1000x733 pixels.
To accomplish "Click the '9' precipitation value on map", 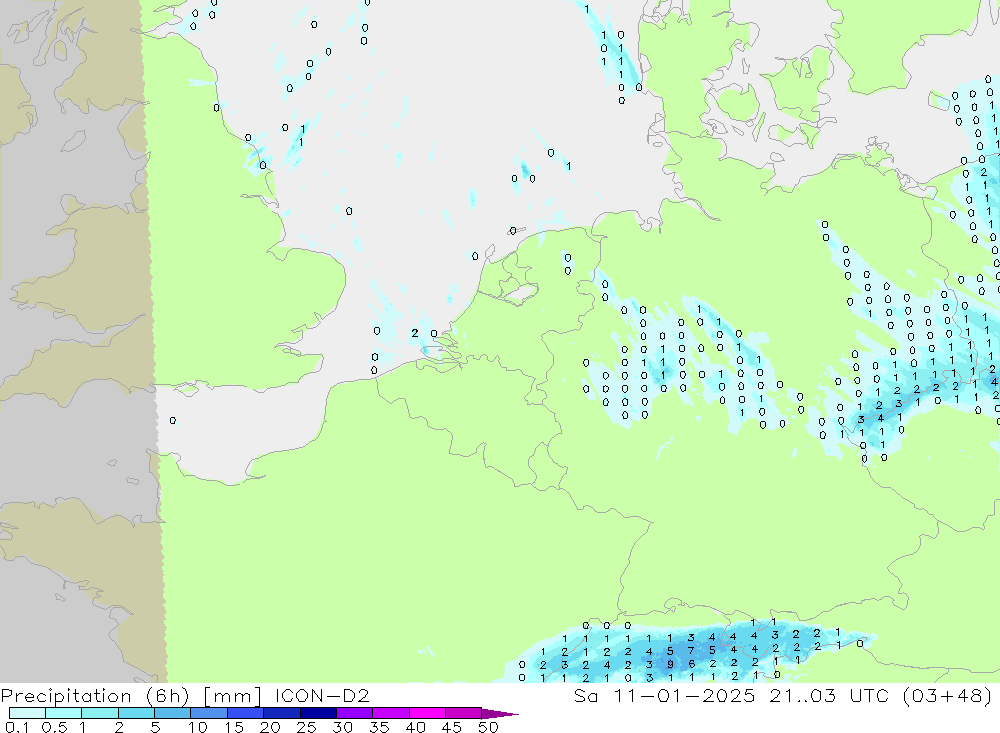I will point(670,664).
